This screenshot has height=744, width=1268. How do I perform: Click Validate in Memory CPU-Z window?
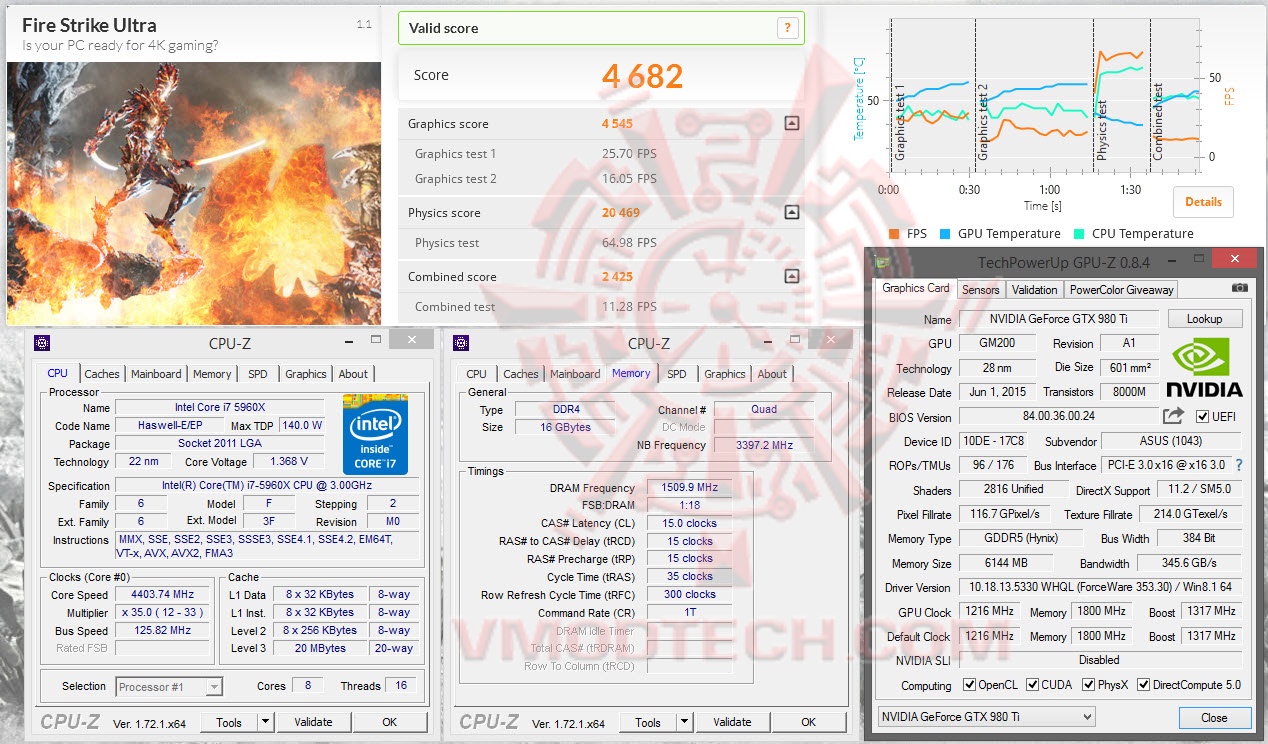(732, 722)
